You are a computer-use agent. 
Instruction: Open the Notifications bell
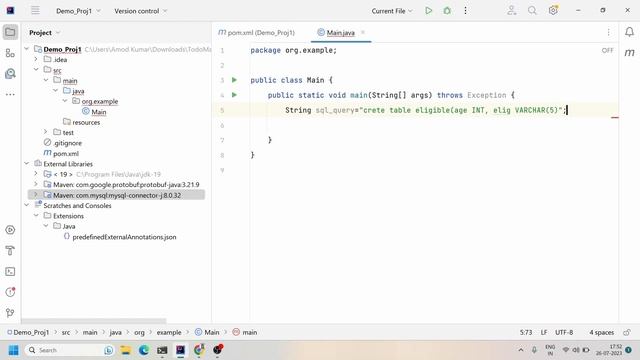[629, 32]
